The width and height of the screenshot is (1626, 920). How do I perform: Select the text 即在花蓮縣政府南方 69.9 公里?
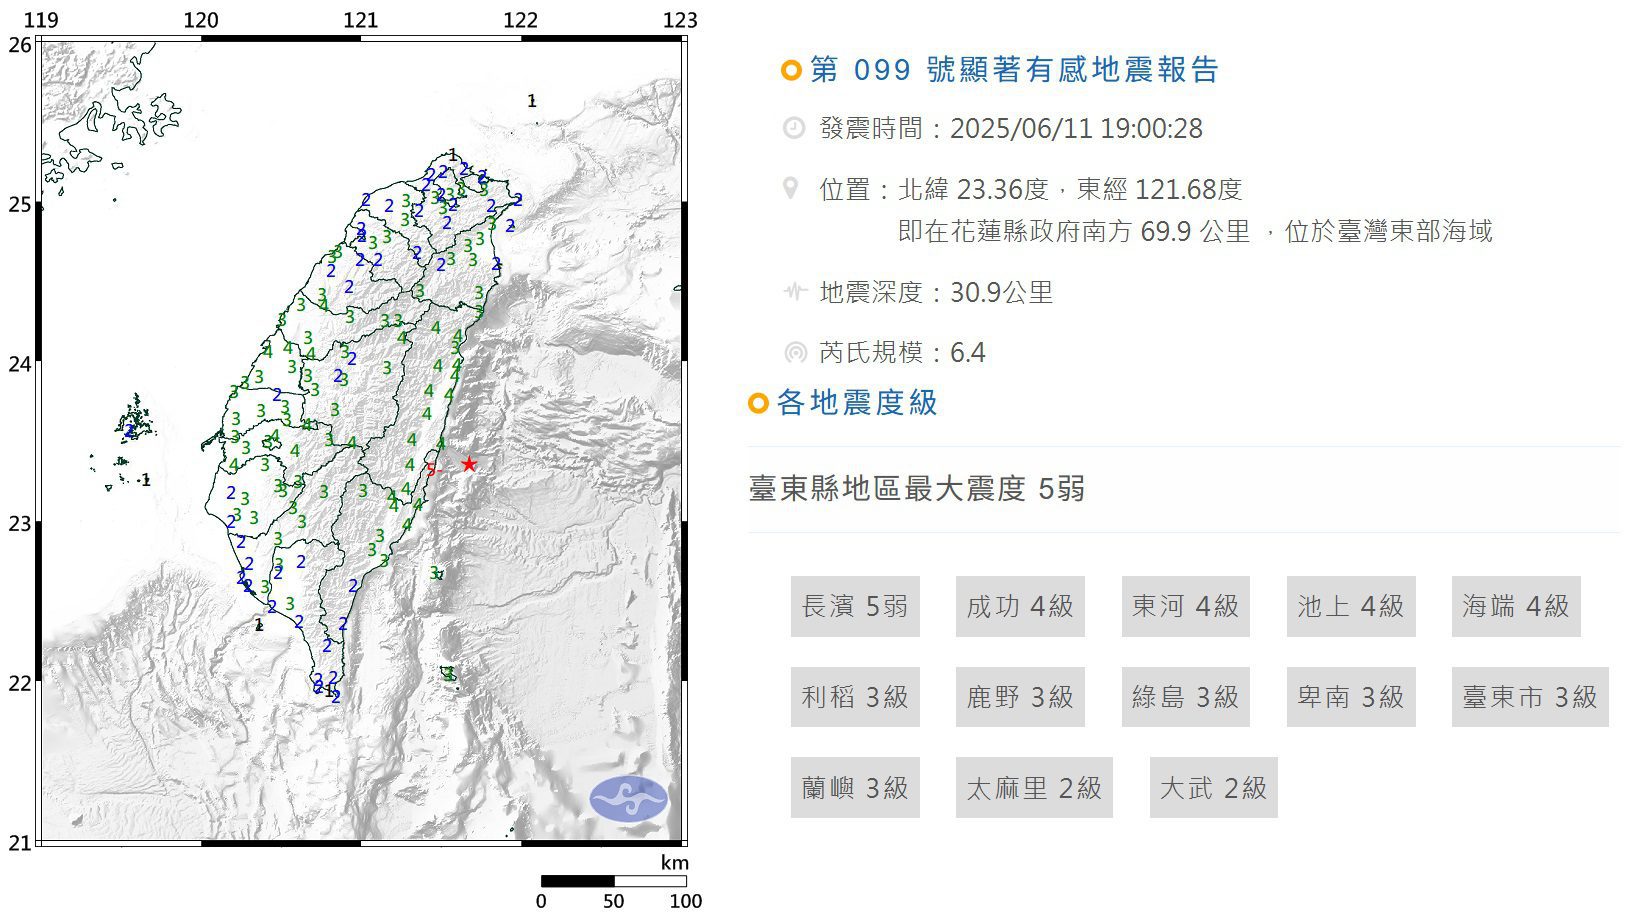pyautogui.click(x=1074, y=231)
